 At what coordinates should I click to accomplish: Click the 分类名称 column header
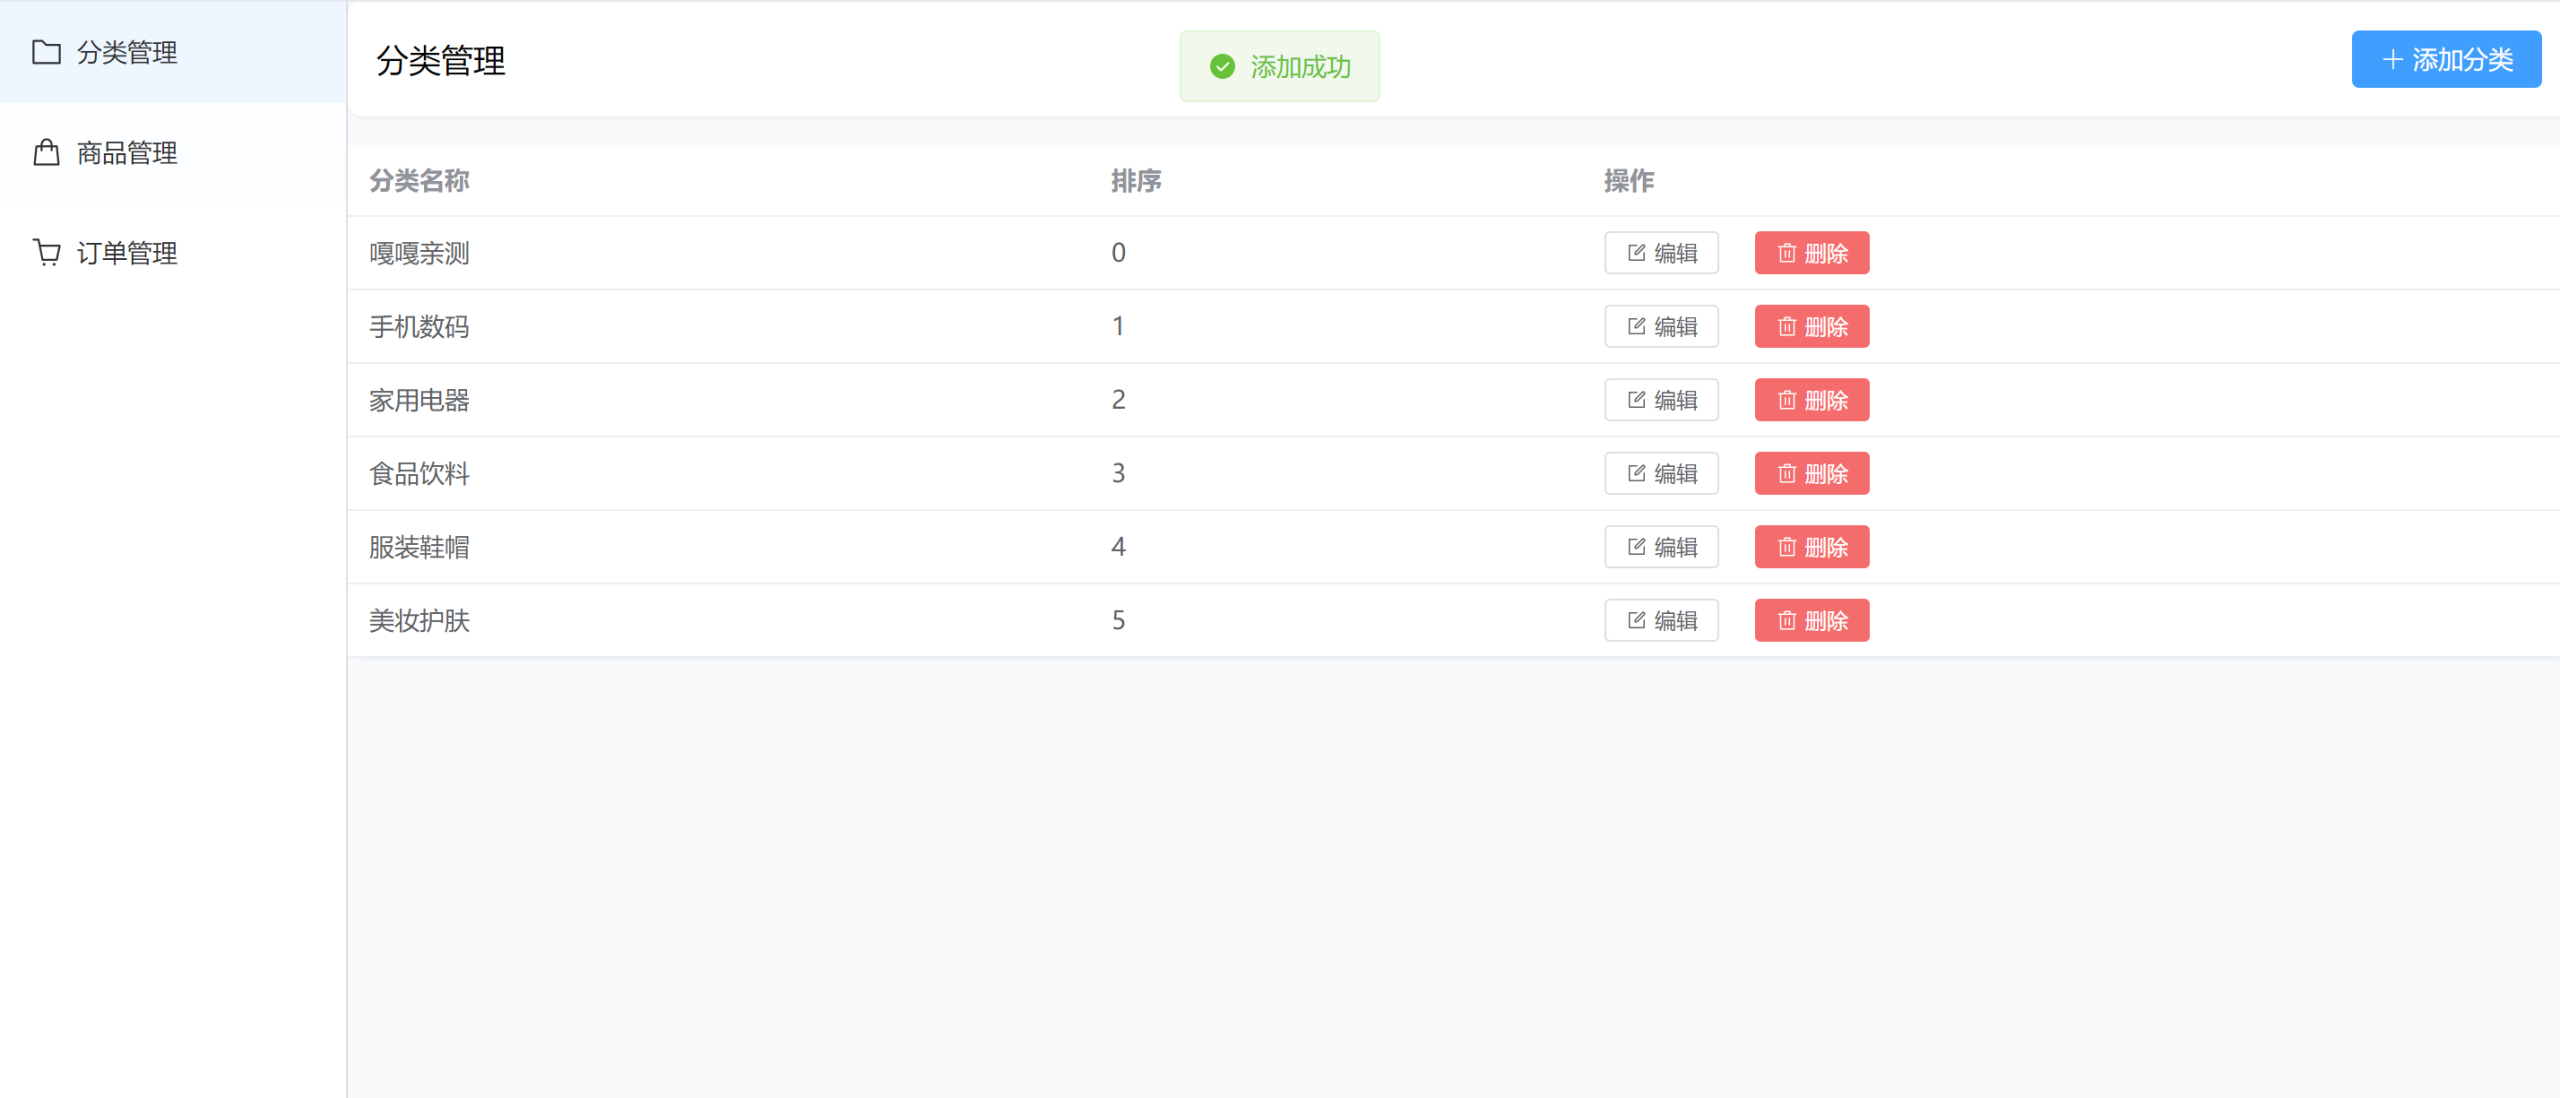[419, 181]
